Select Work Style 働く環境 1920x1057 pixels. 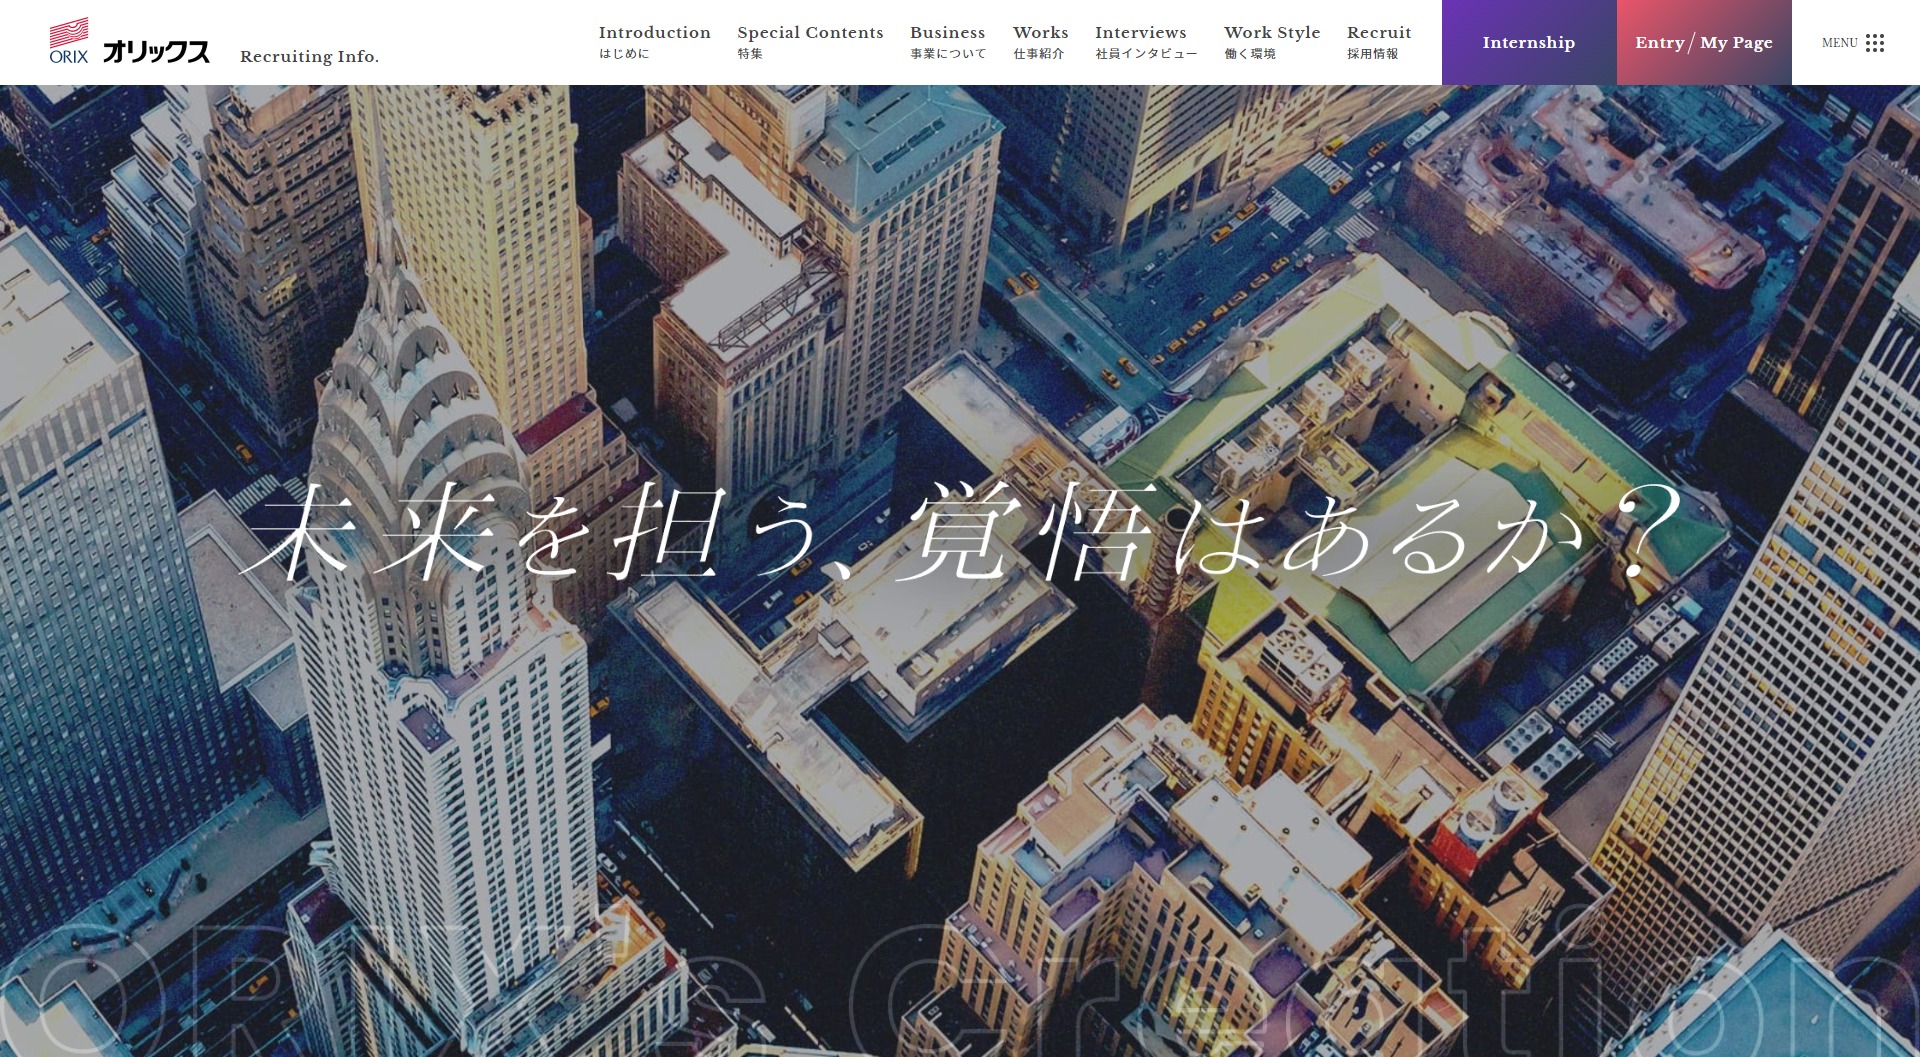1272,42
